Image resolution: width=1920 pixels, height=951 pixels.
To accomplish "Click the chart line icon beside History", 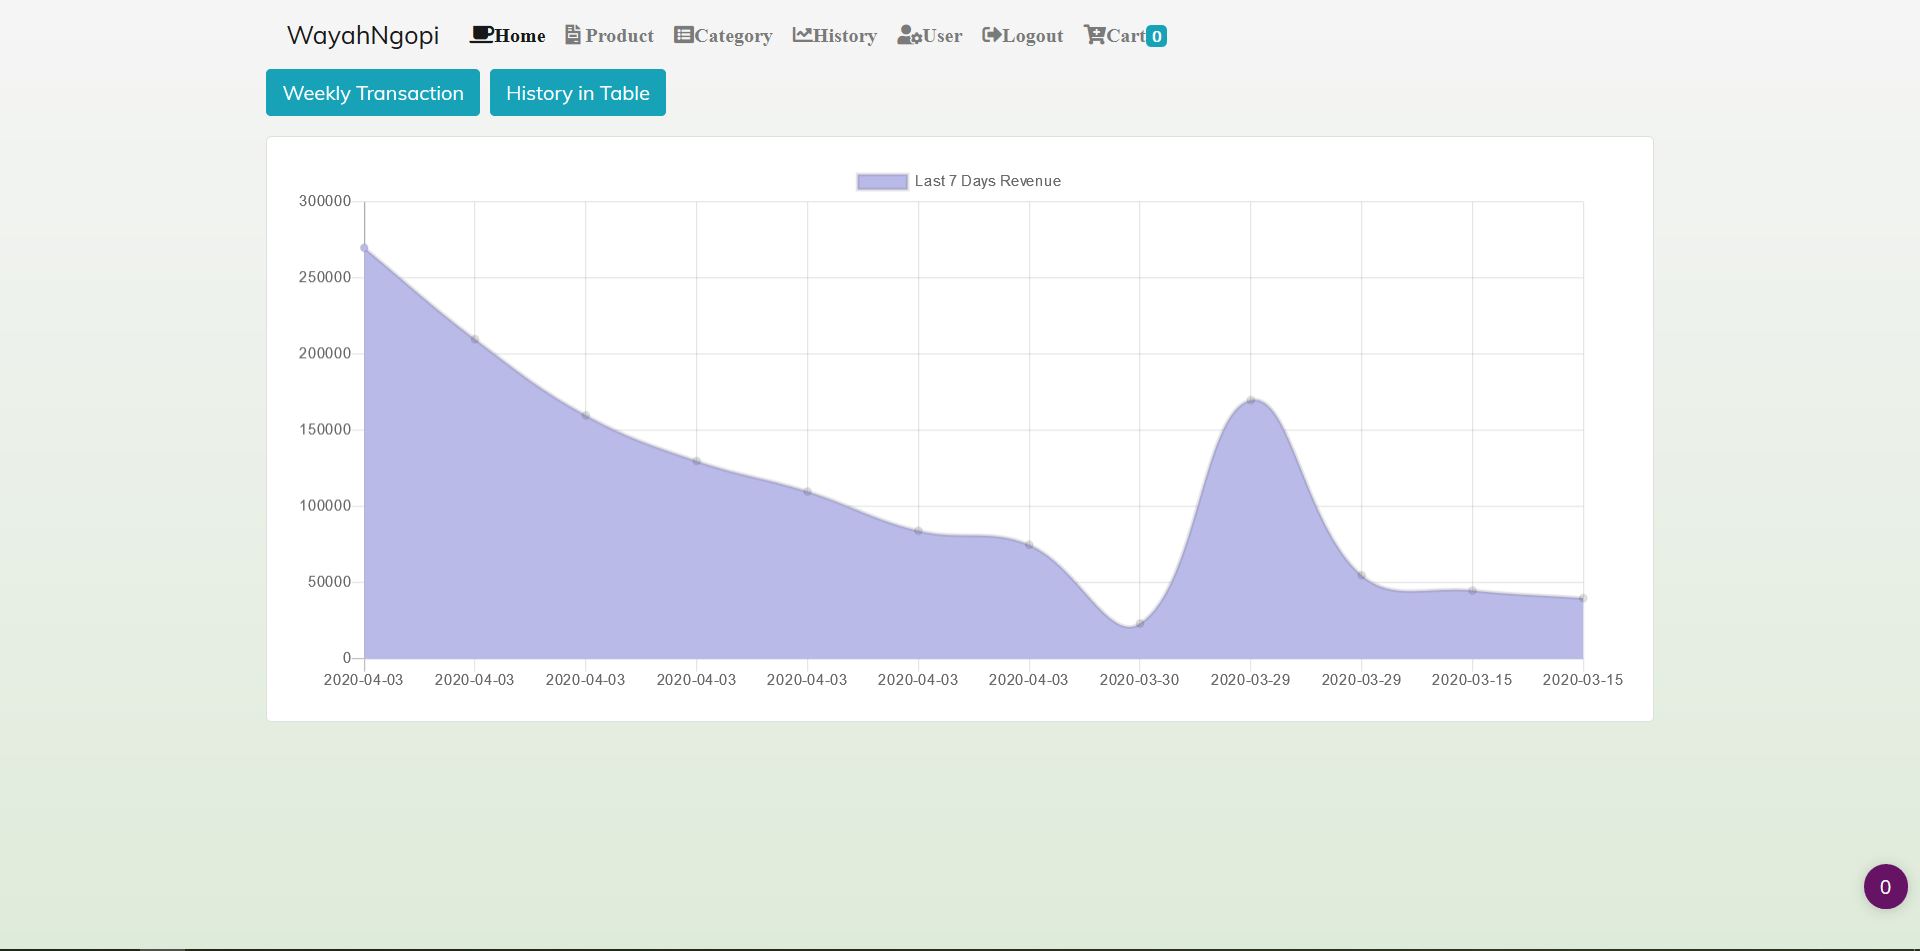I will (x=802, y=35).
